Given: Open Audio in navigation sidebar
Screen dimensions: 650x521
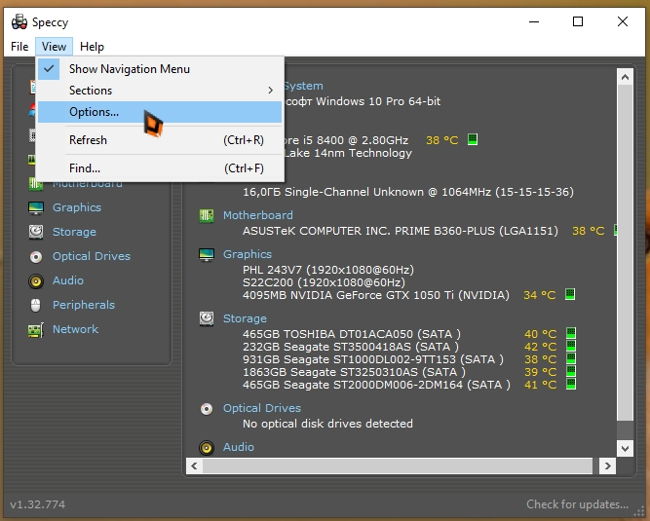Looking at the screenshot, I should click(68, 281).
